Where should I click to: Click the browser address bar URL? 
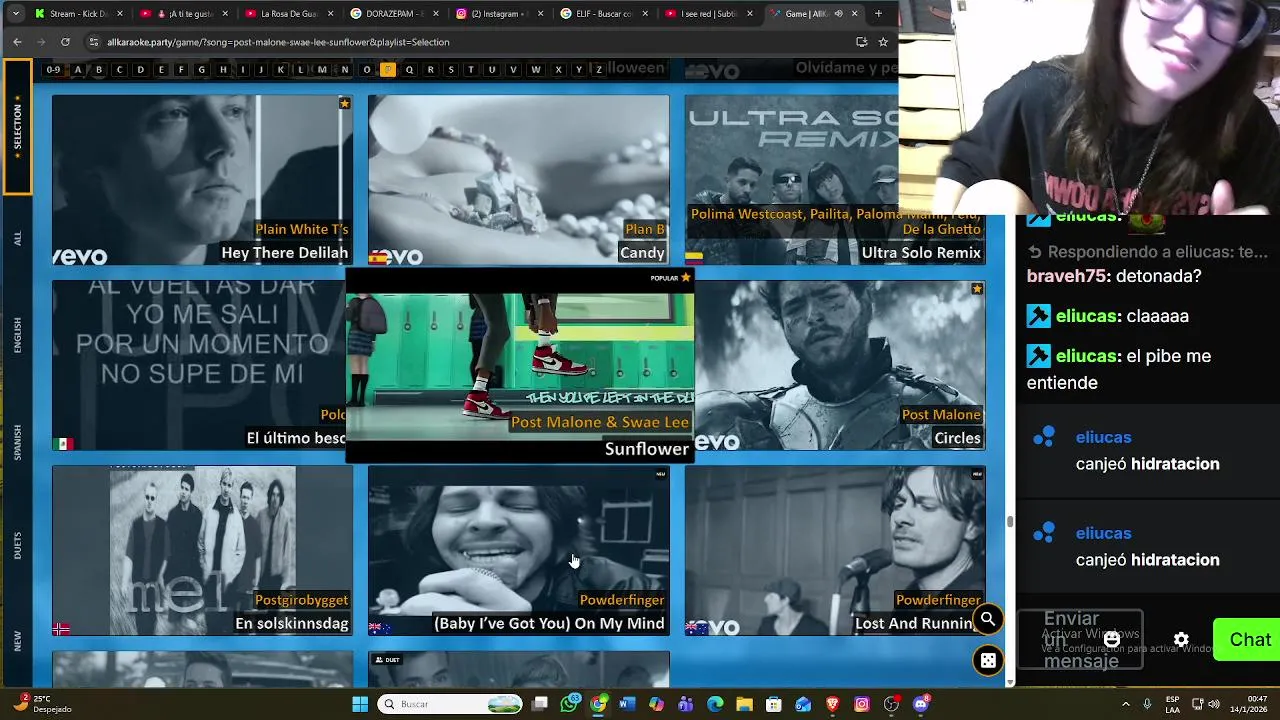tap(278, 42)
